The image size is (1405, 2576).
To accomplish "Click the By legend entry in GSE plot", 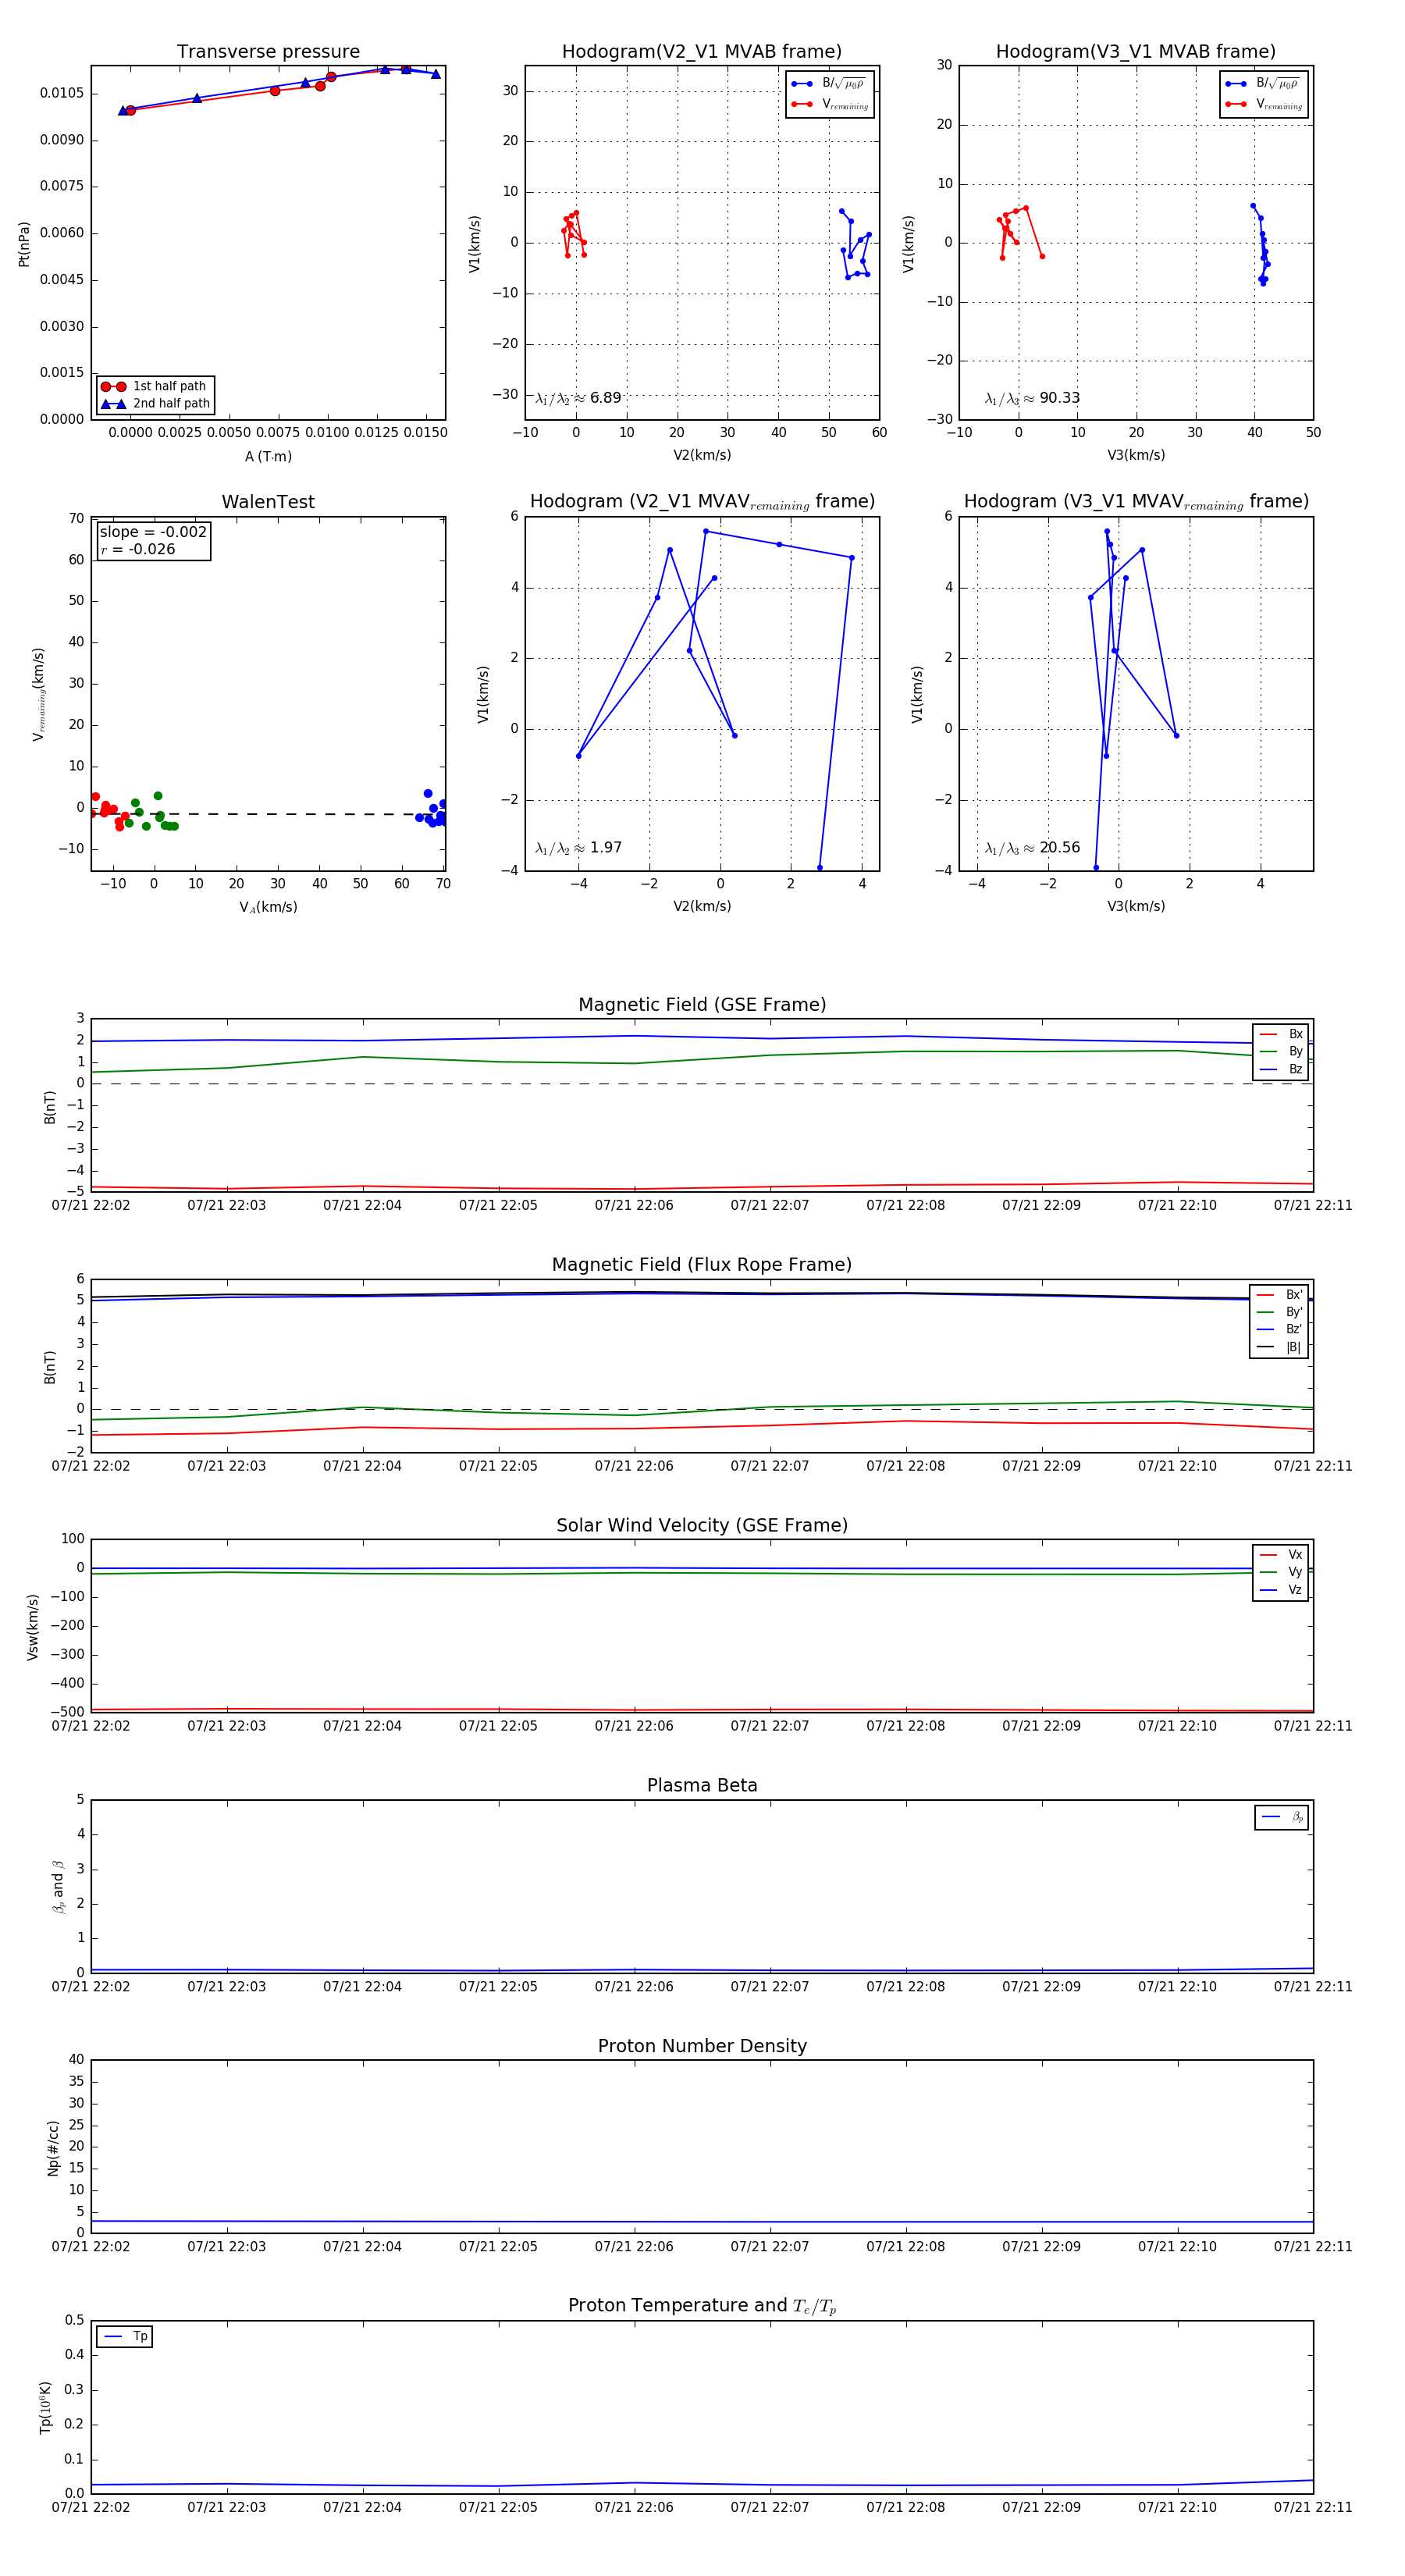I will [x=1281, y=1051].
